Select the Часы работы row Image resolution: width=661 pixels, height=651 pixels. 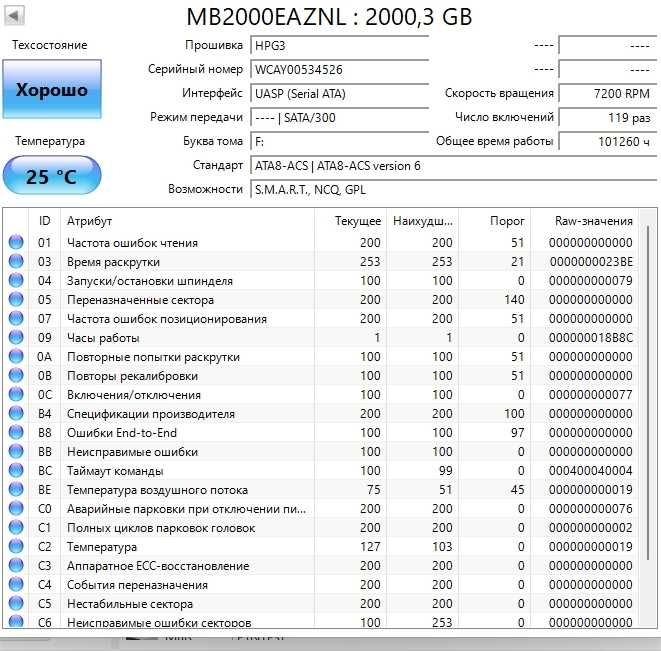pos(321,337)
